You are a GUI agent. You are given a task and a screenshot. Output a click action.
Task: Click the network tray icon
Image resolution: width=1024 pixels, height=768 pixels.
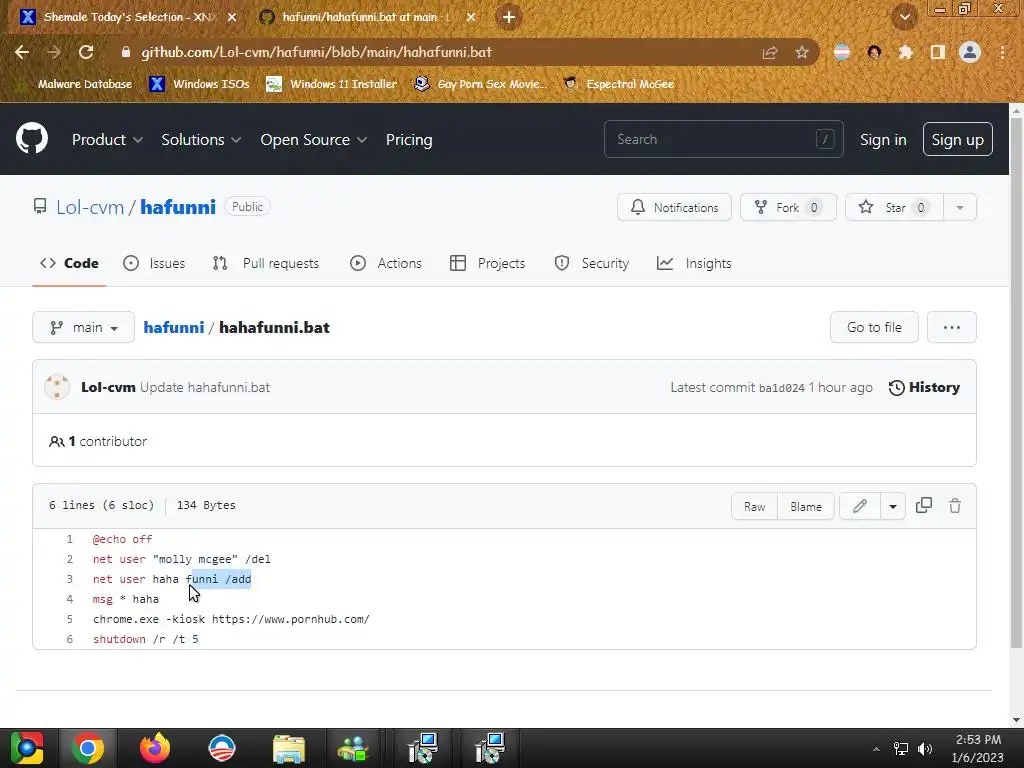pos(901,748)
